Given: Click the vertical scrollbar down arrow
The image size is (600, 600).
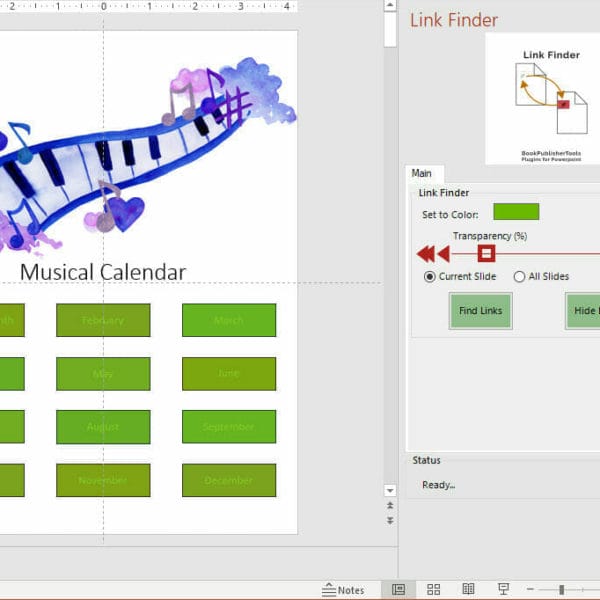Looking at the screenshot, I should (x=390, y=490).
